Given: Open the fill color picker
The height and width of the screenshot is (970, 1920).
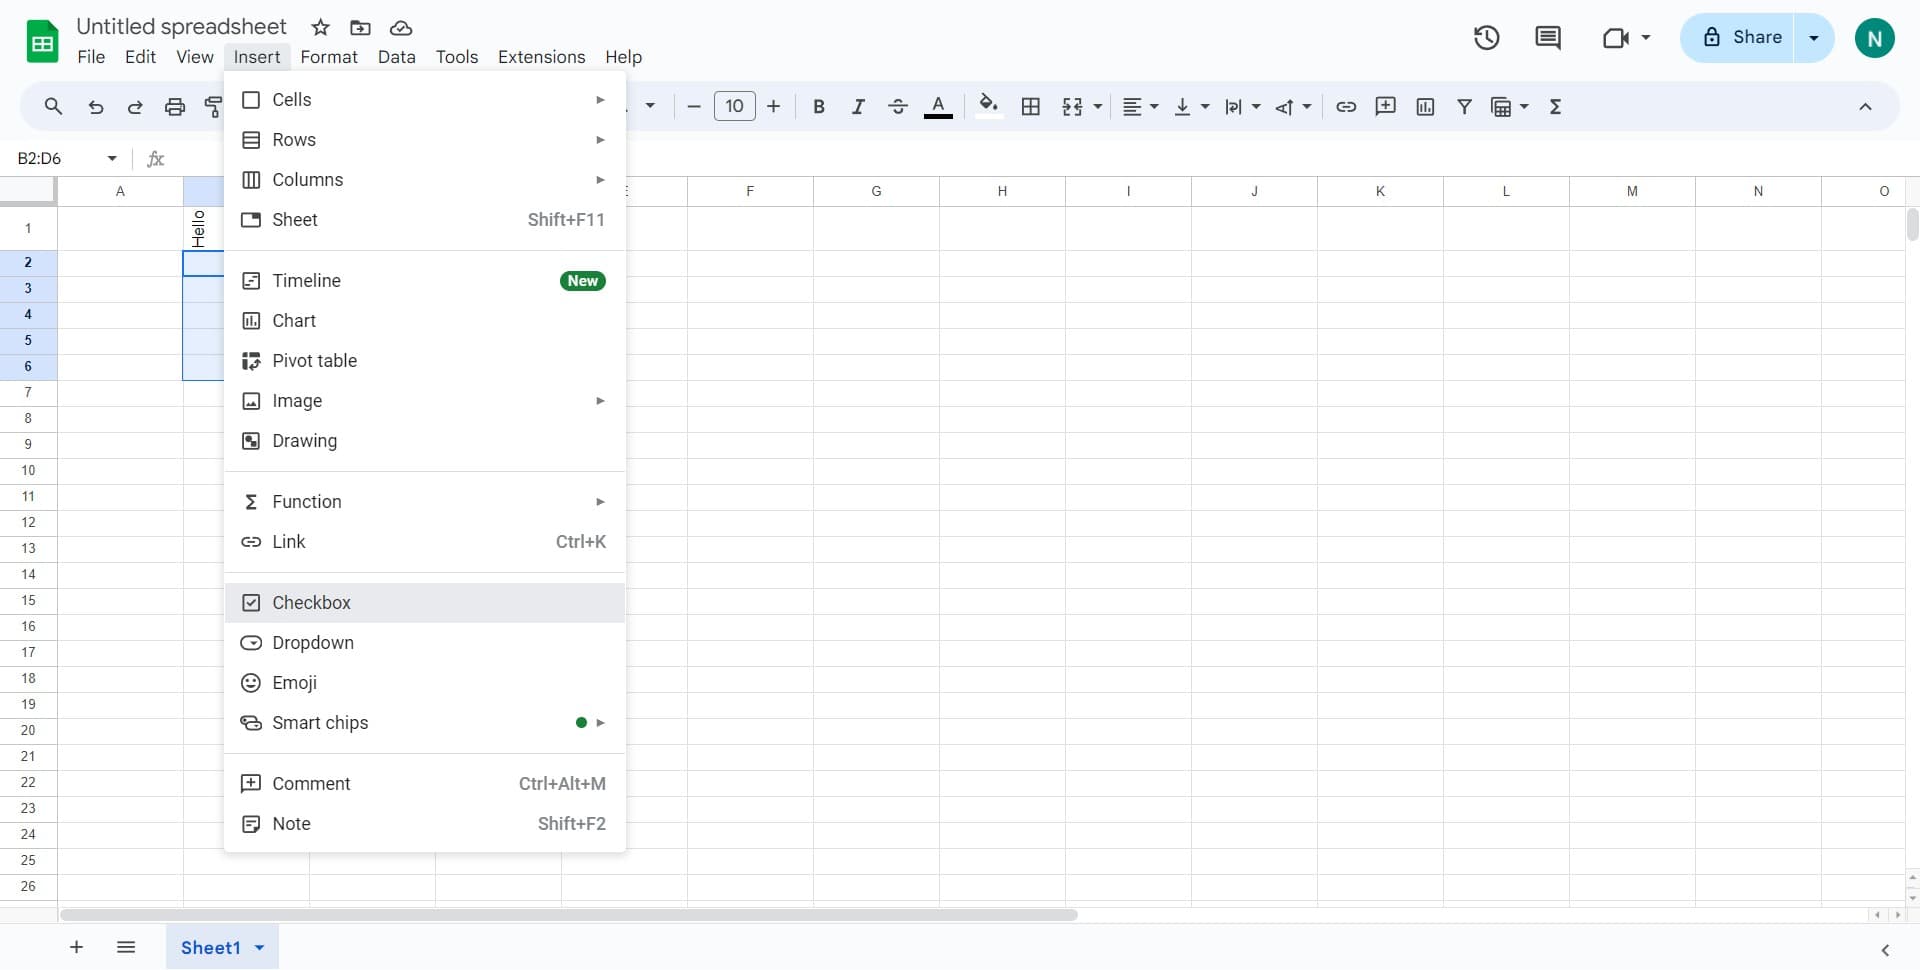Looking at the screenshot, I should click(x=989, y=106).
